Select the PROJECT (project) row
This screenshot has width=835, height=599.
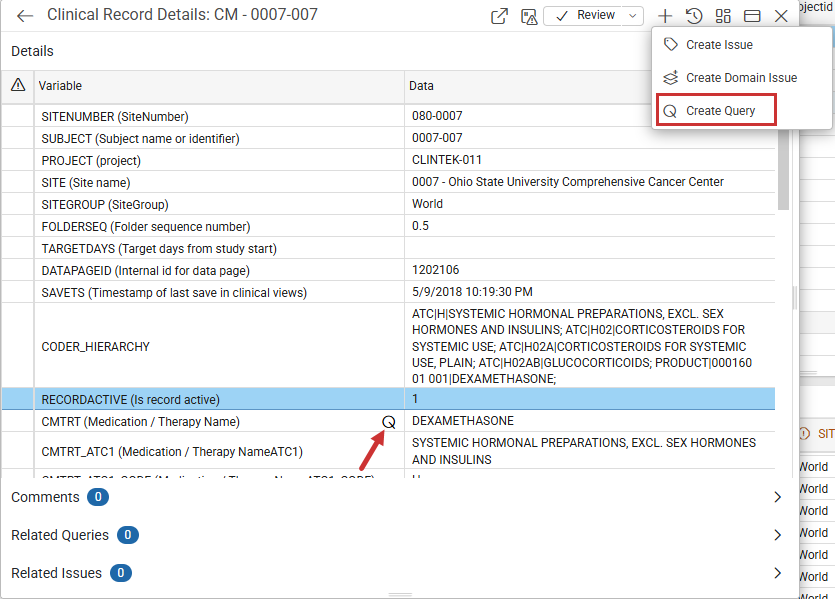click(388, 160)
